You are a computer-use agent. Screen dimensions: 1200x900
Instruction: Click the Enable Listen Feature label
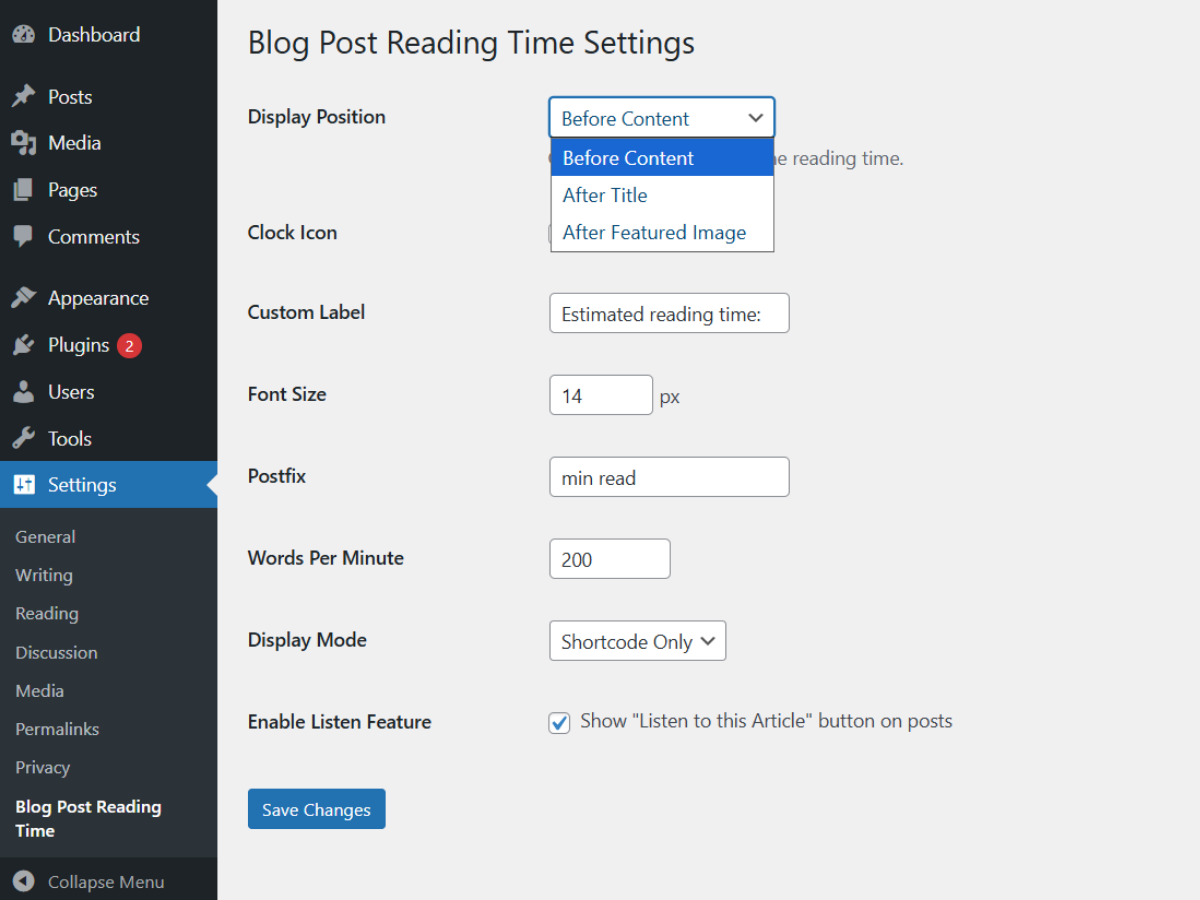[340, 722]
